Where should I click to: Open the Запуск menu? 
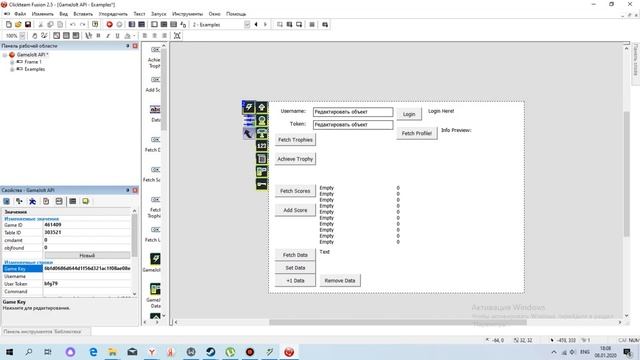[x=159, y=14]
